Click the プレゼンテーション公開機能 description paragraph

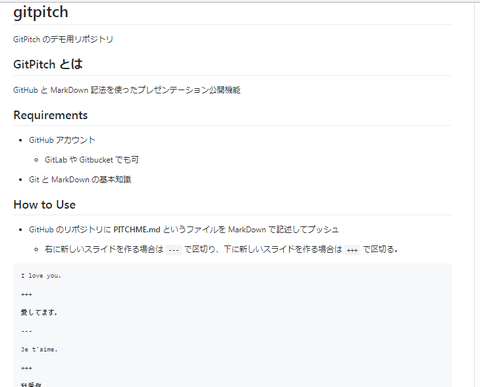tap(127, 90)
